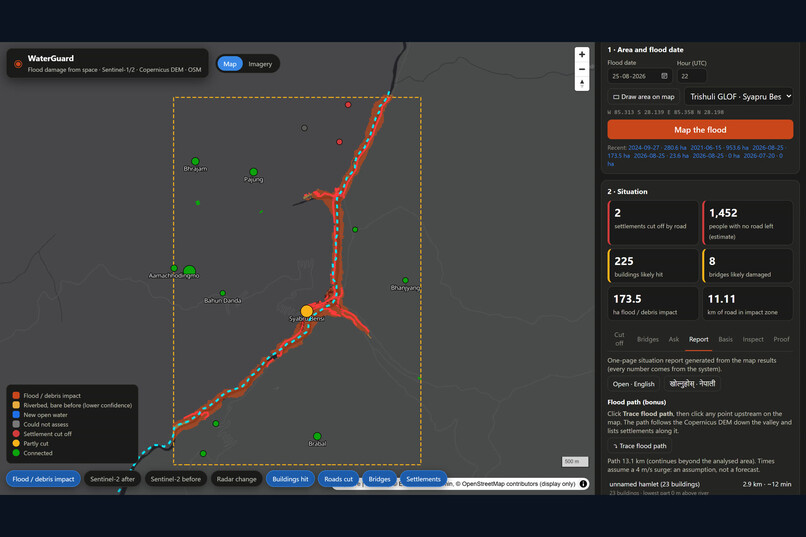Click the 8 bridges likely damaged card
Viewport: 806px width, 537px height.
pyautogui.click(x=747, y=266)
